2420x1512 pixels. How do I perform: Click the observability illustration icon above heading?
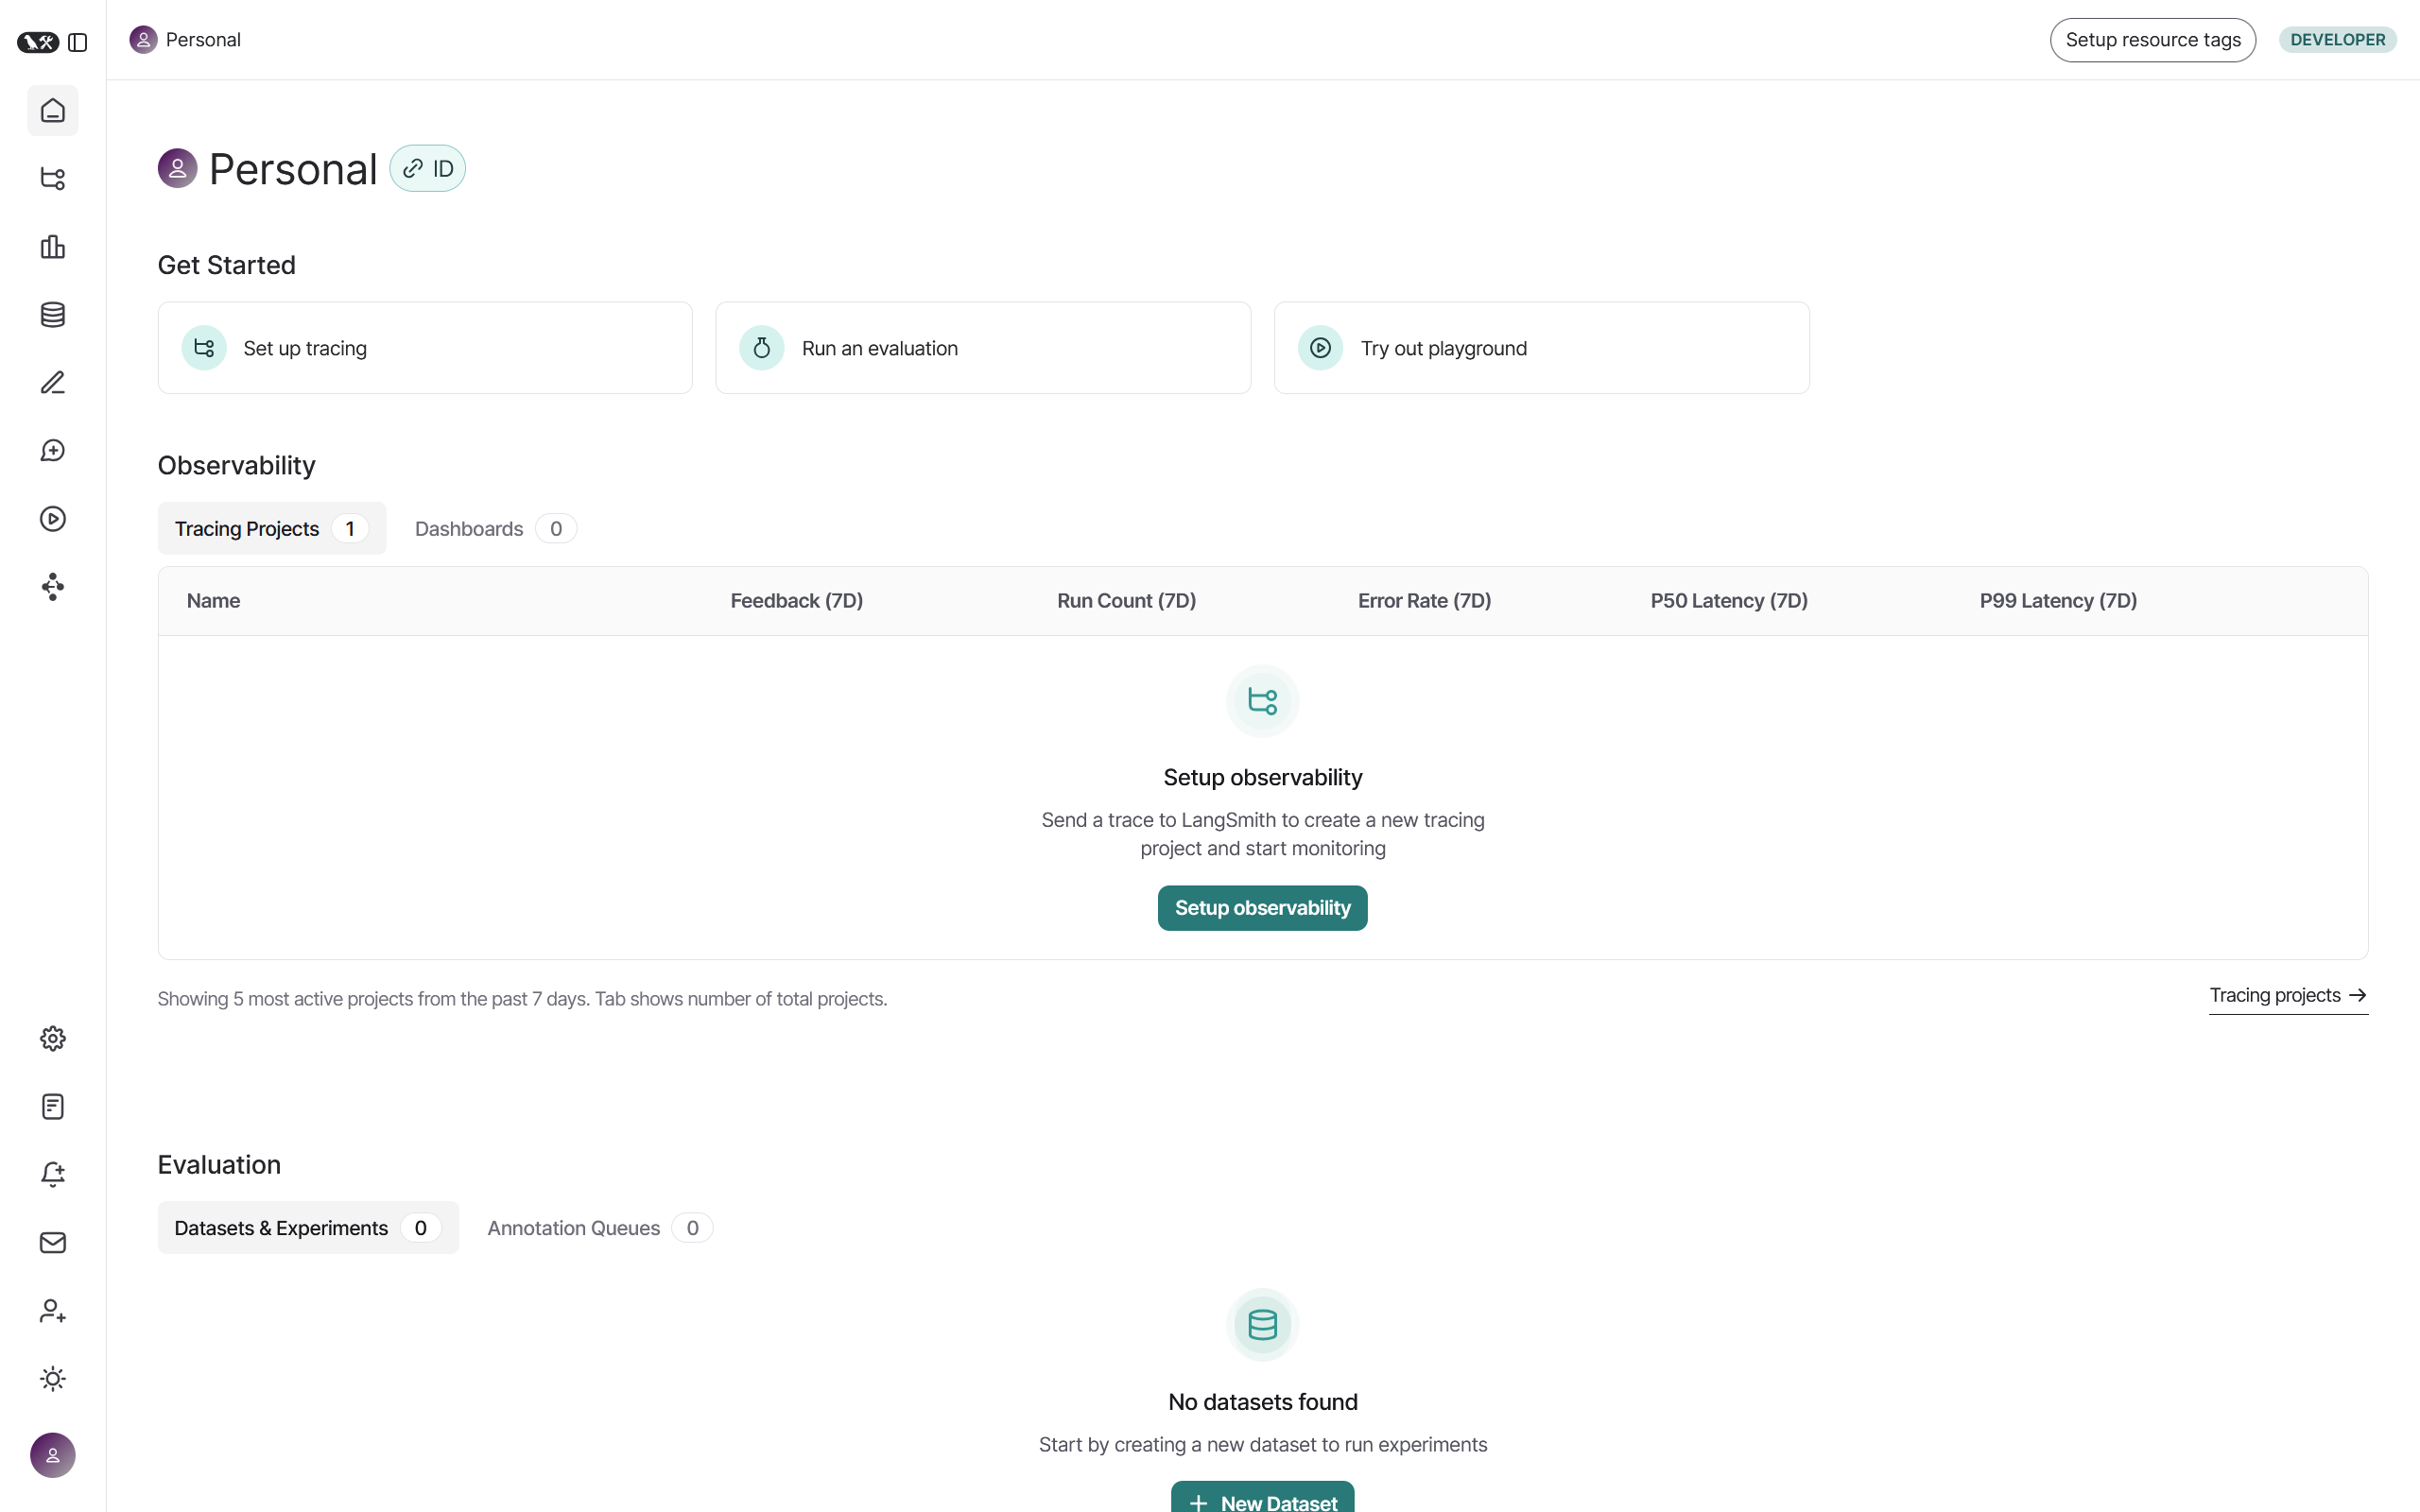click(x=1263, y=701)
